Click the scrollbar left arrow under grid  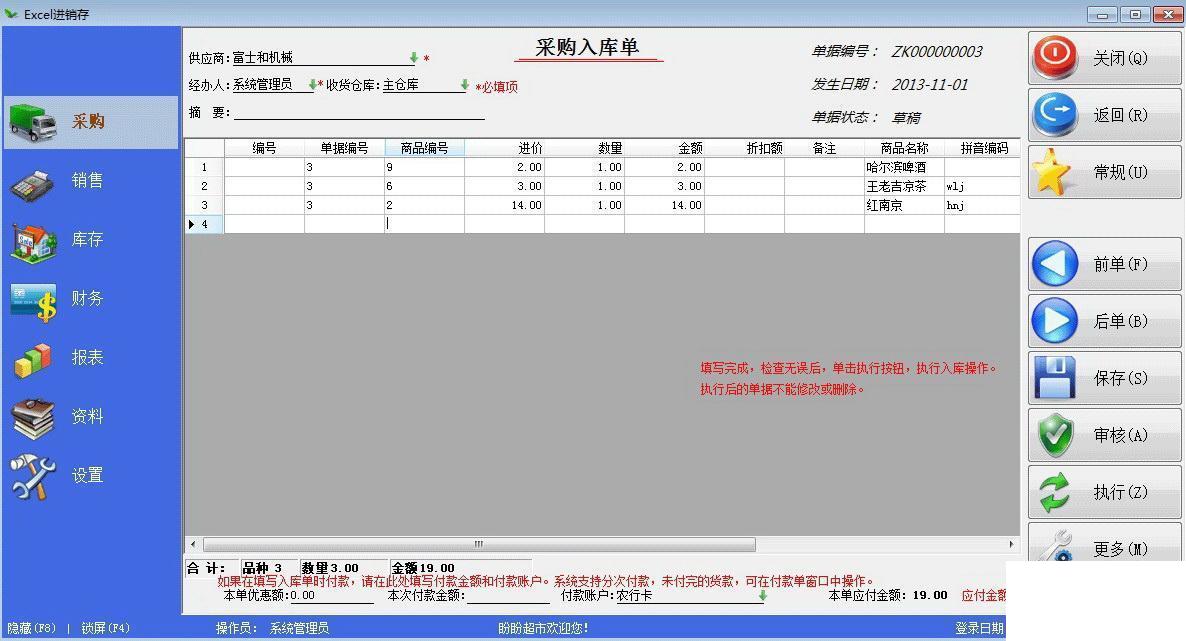194,544
